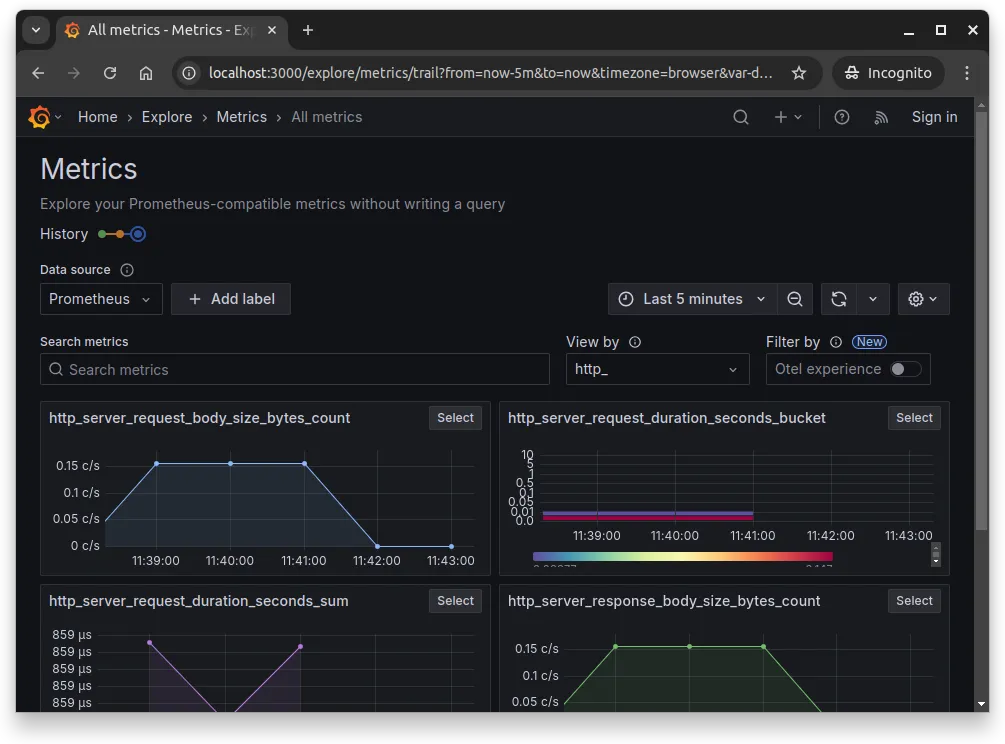This screenshot has height=744, width=1005.
Task: Switch to the Explore breadcrumb item
Action: tap(167, 117)
